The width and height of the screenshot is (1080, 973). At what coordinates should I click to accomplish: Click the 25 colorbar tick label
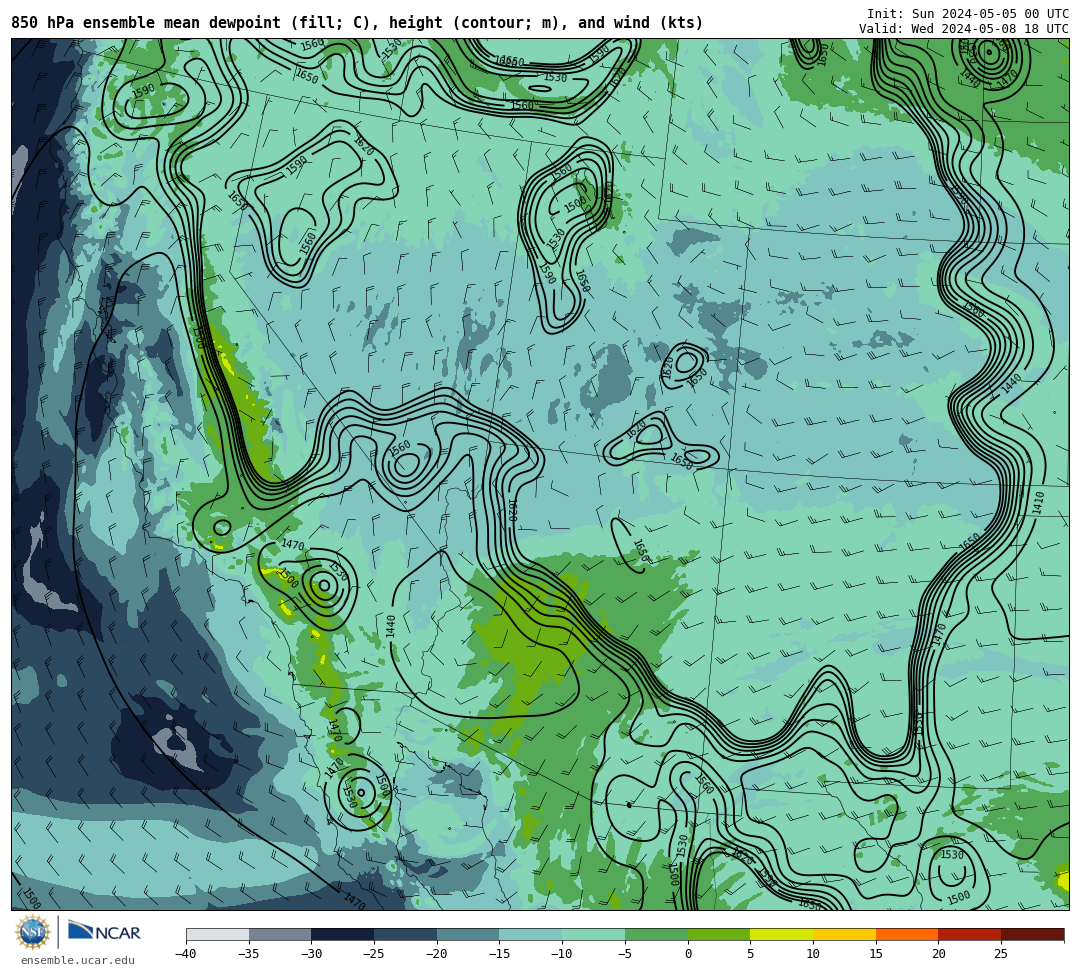1001,954
